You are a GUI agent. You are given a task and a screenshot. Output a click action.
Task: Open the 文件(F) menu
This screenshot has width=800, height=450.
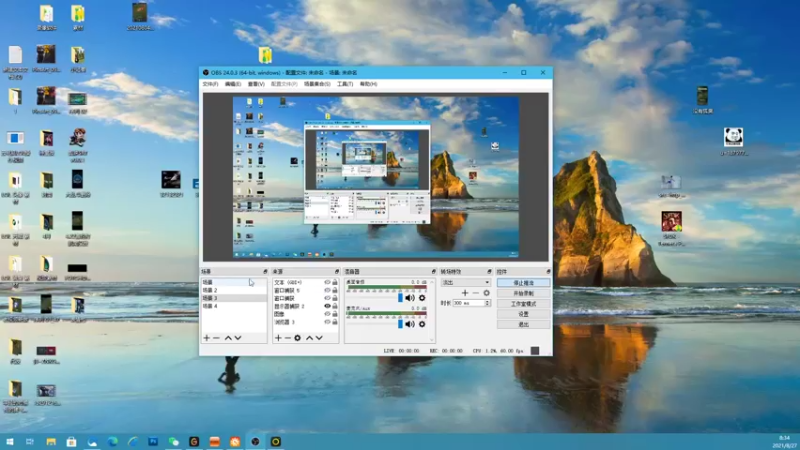[210, 84]
